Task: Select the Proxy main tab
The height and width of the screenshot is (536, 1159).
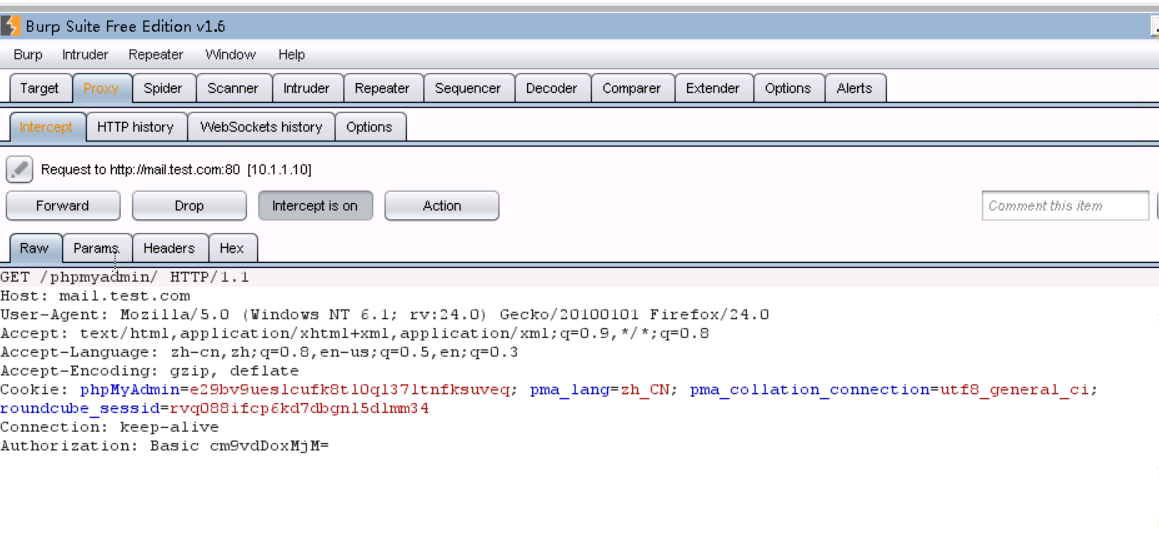Action: click(x=101, y=88)
